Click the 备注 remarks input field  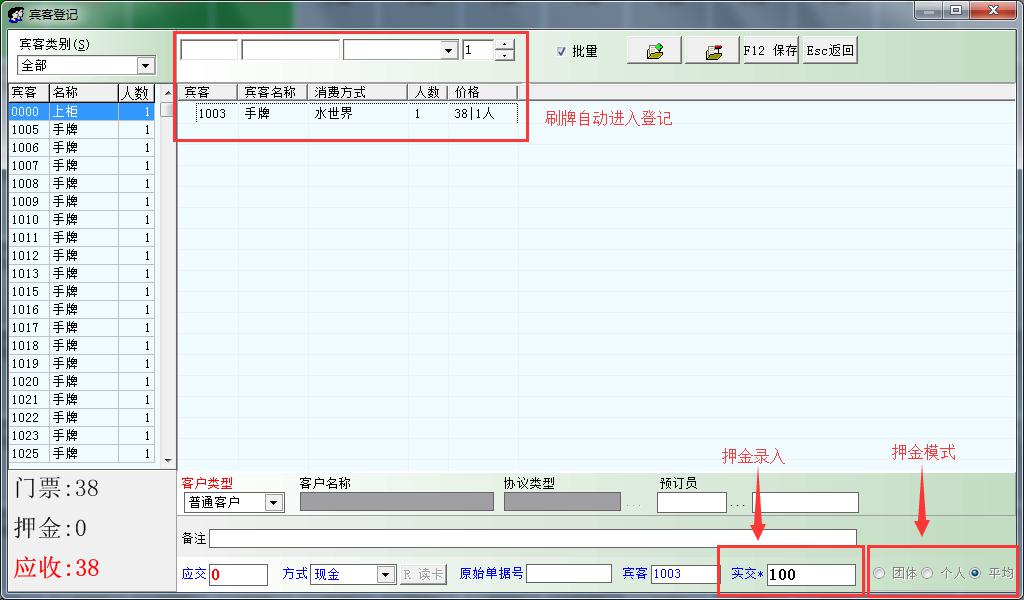click(x=533, y=538)
